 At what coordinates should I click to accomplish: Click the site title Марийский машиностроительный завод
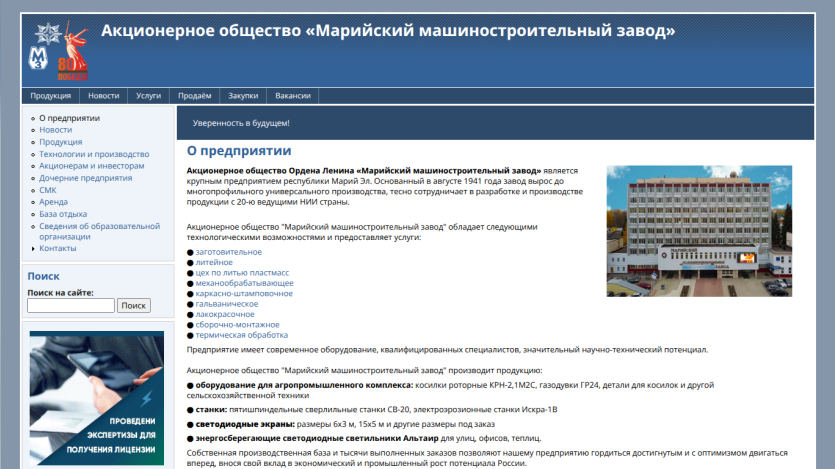[388, 31]
